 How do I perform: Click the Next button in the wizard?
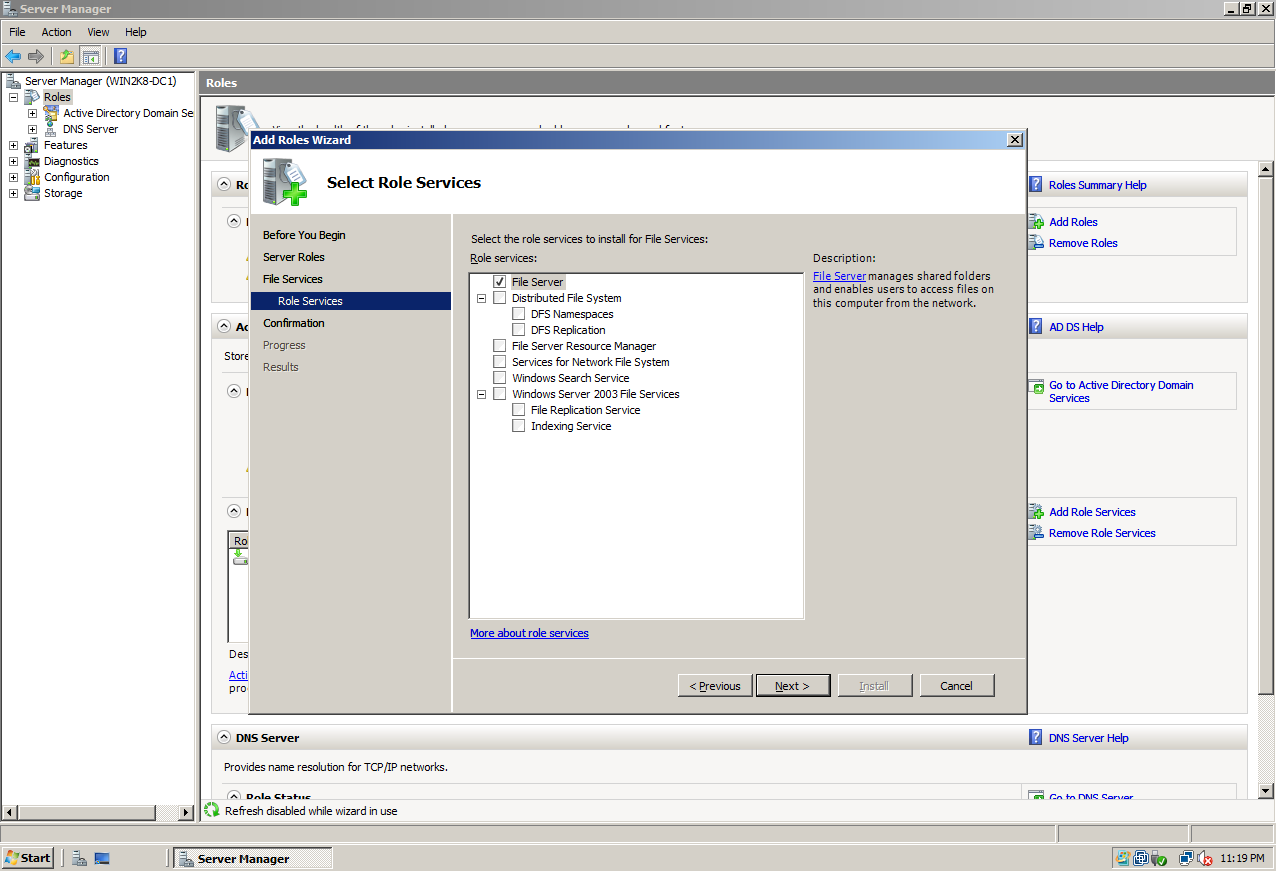(792, 685)
